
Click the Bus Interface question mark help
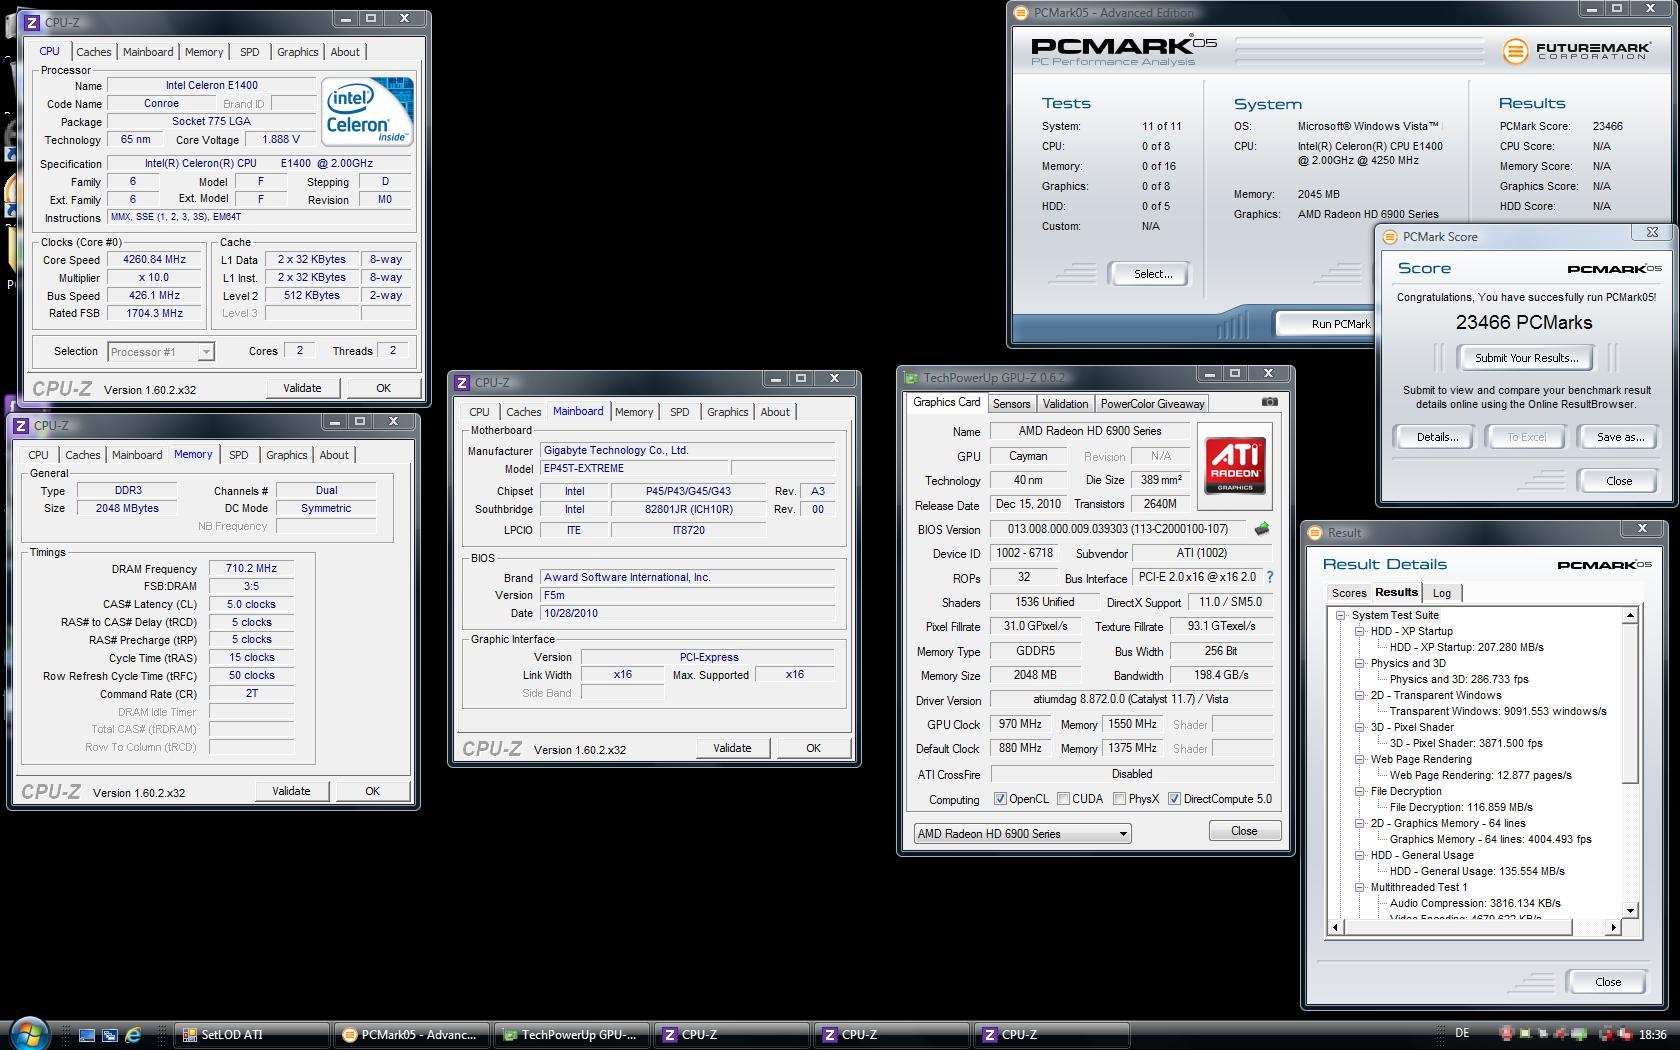tap(1270, 577)
